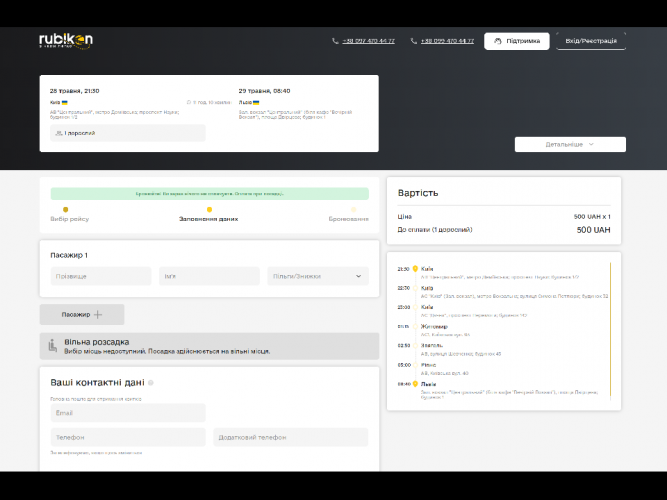
Task: Click the 28 травня, 21:30 departure time
Action: pos(74,91)
